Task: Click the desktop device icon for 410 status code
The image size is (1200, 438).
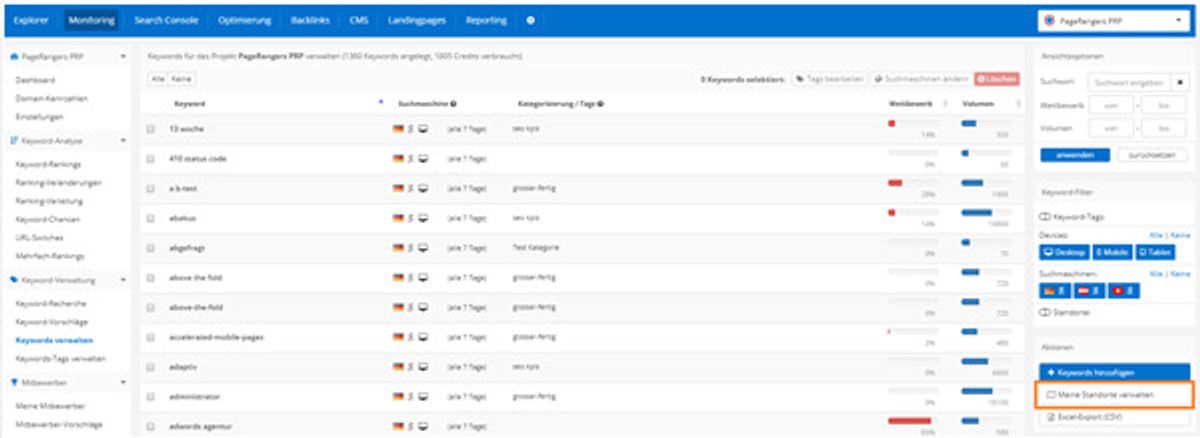Action: (423, 159)
